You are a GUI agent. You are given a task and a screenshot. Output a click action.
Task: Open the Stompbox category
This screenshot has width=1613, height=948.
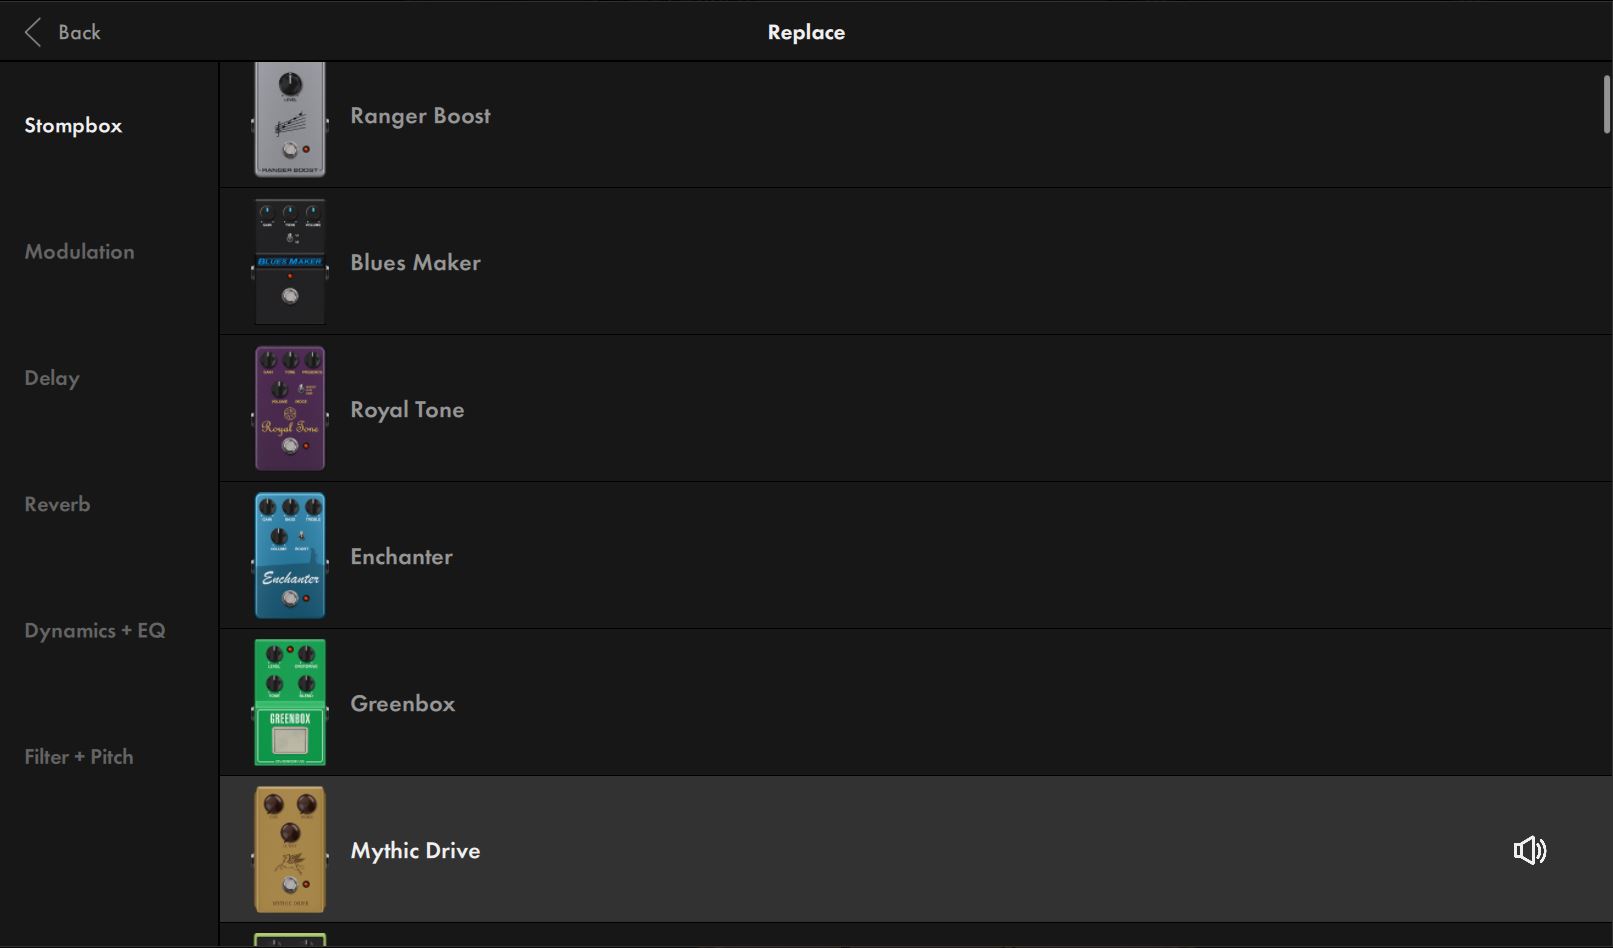click(x=73, y=125)
